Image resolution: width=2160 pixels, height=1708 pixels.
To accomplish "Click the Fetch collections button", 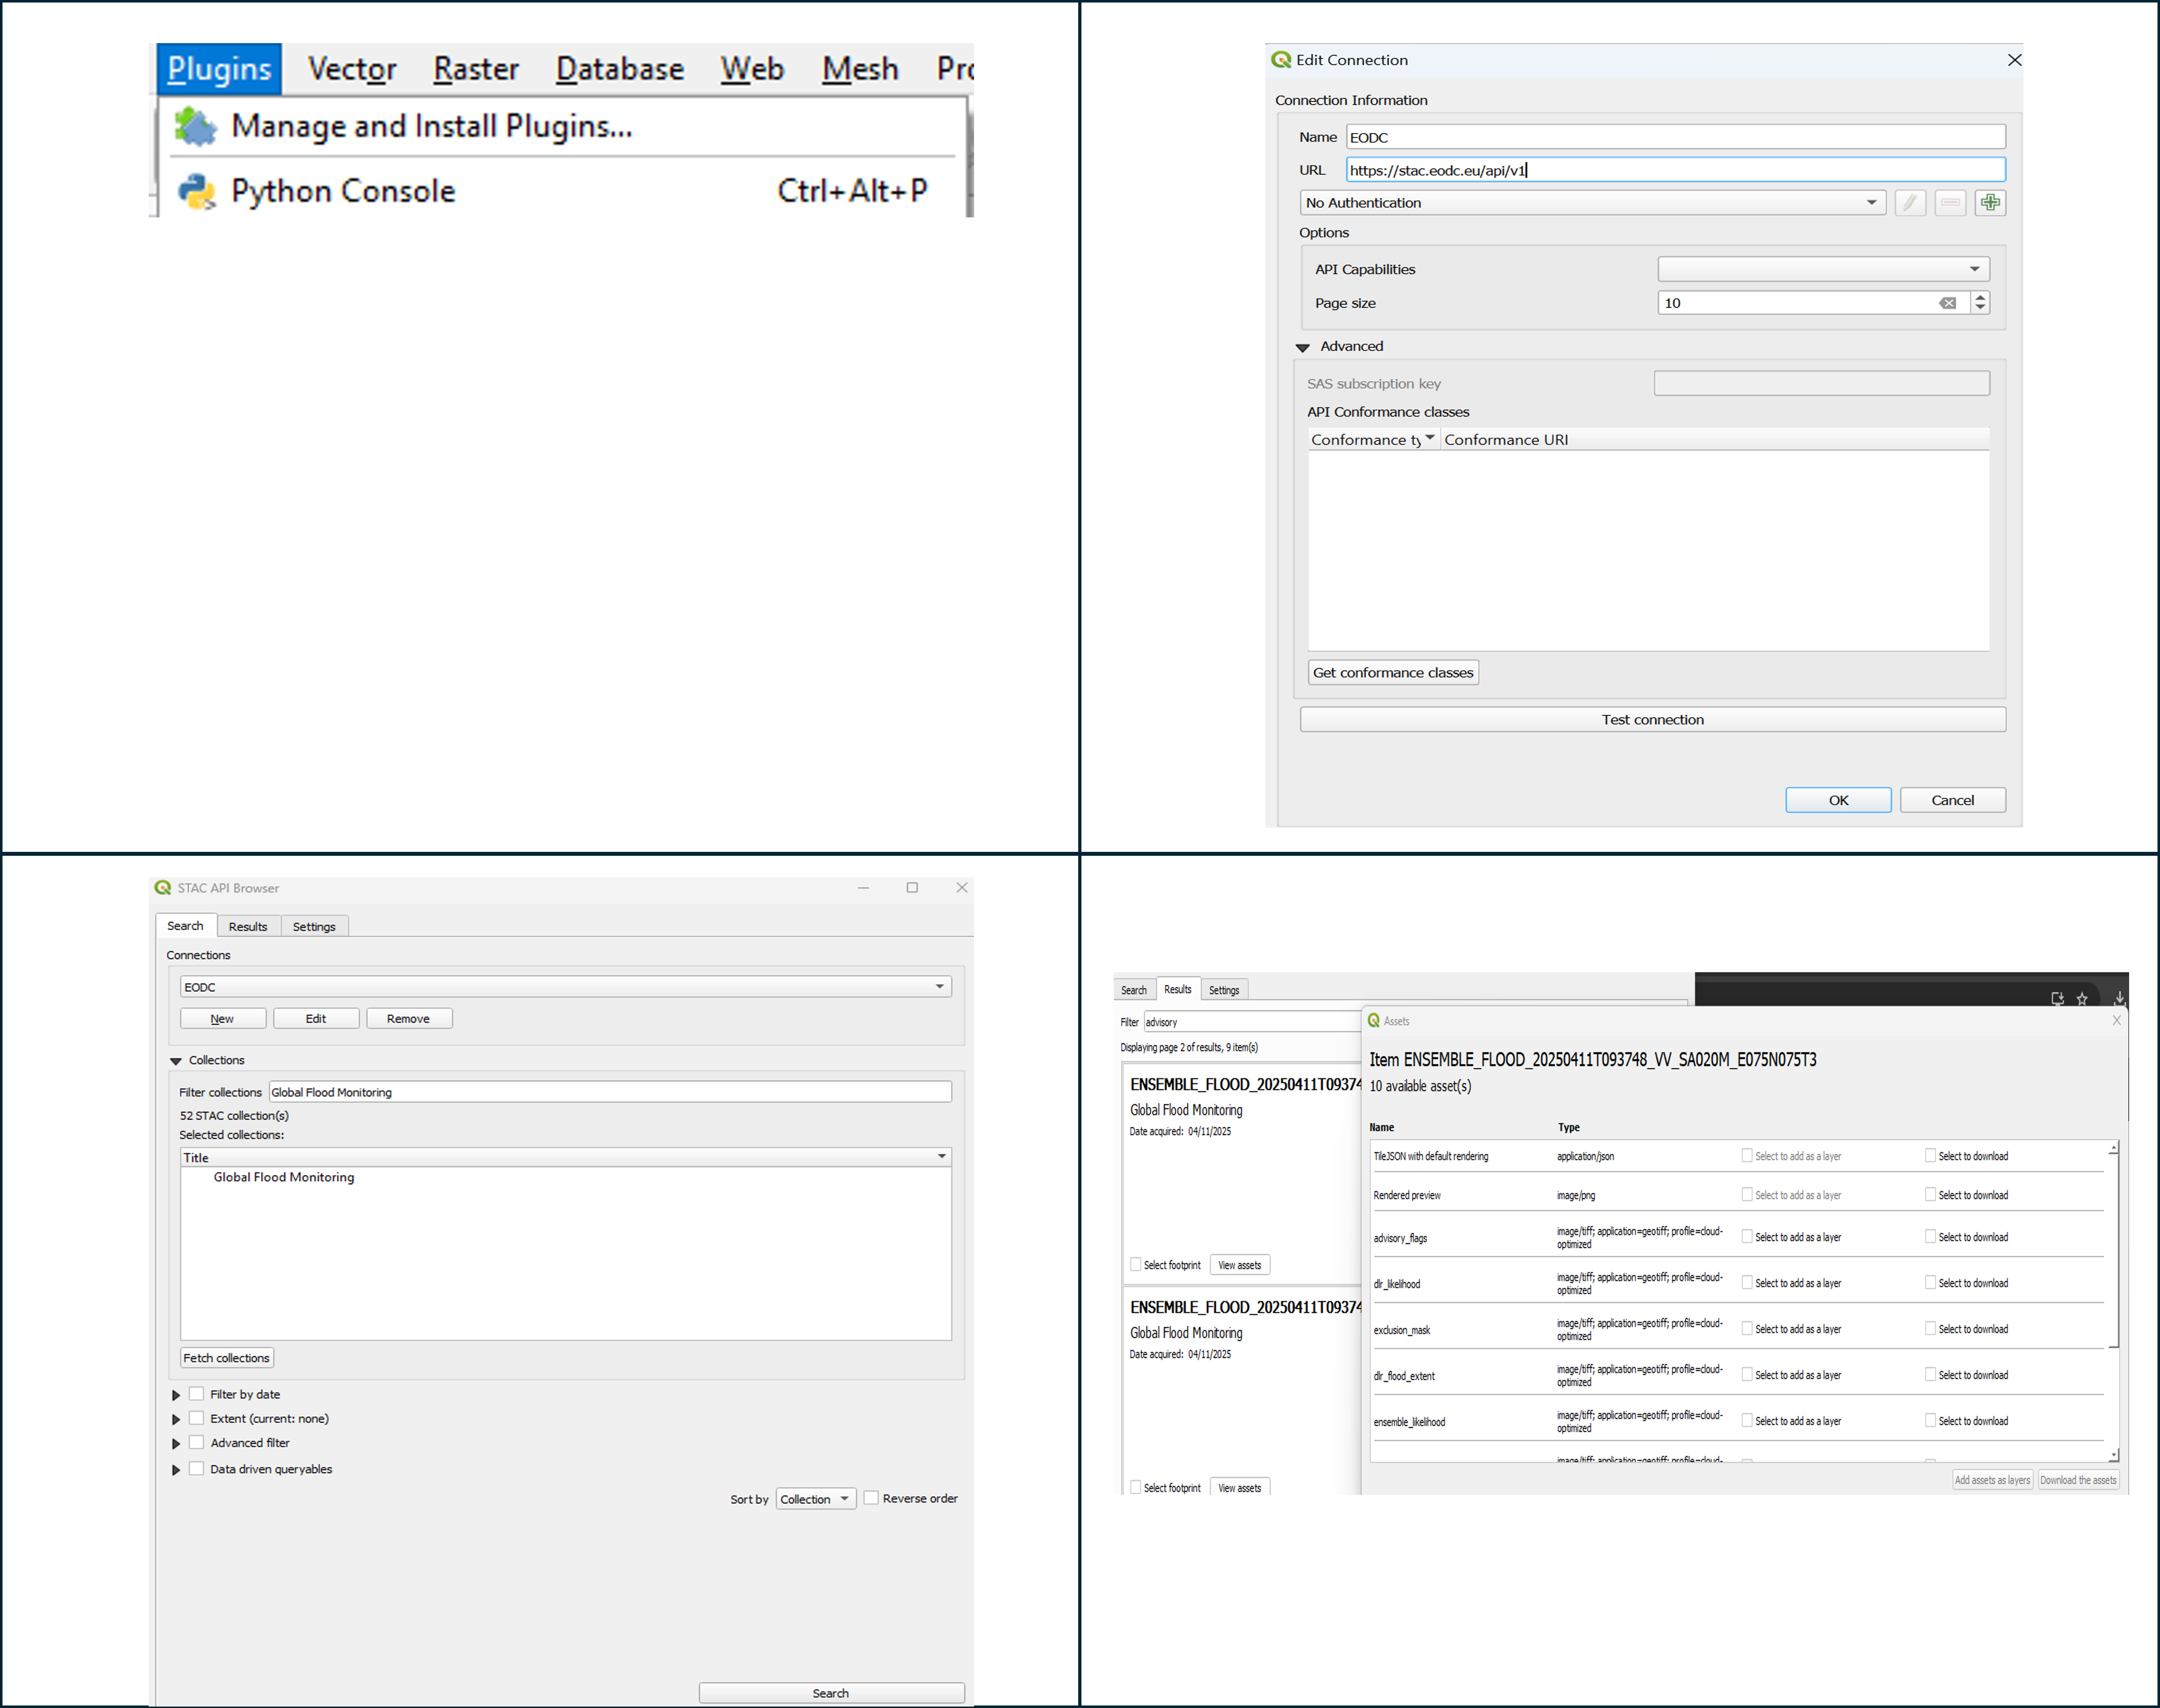I will tap(226, 1358).
